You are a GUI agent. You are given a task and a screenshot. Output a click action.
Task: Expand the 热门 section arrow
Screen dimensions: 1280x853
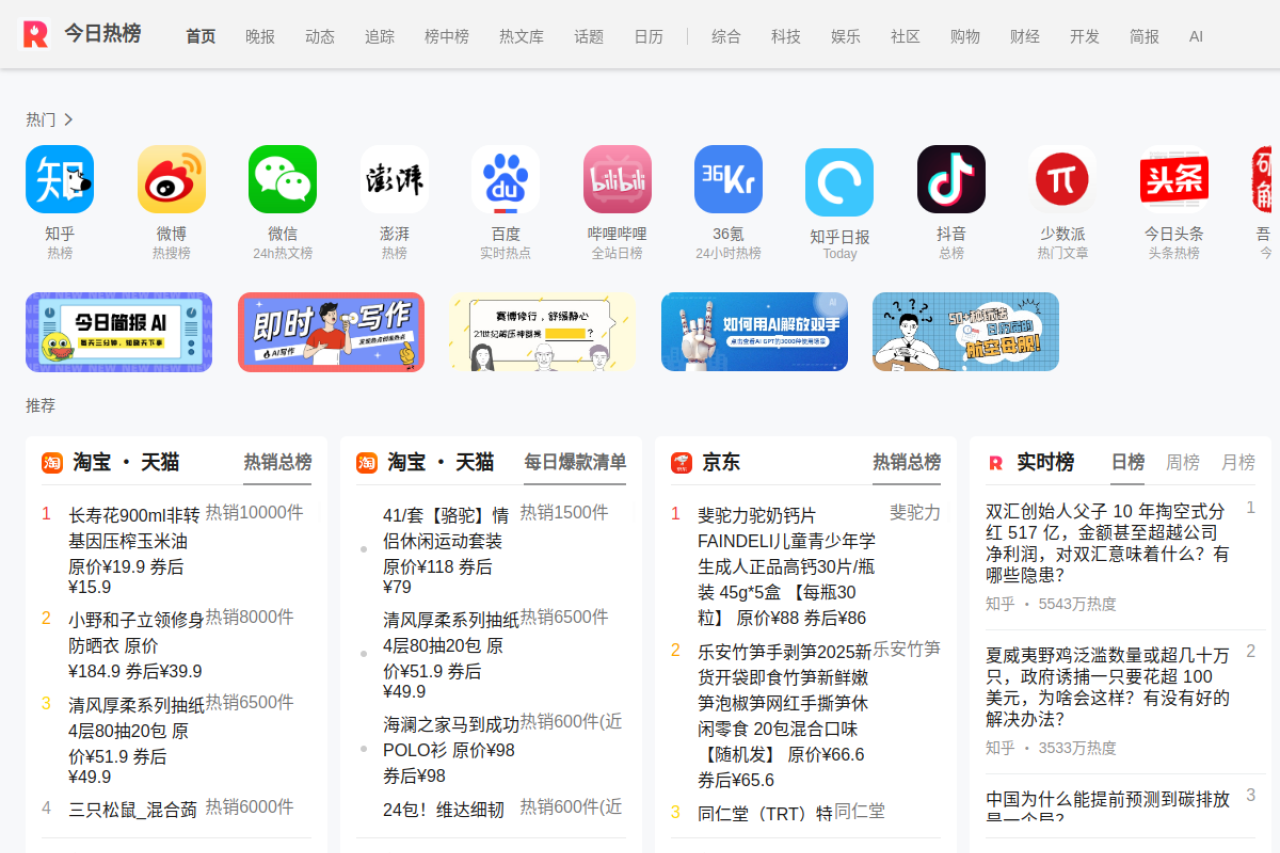coord(68,120)
